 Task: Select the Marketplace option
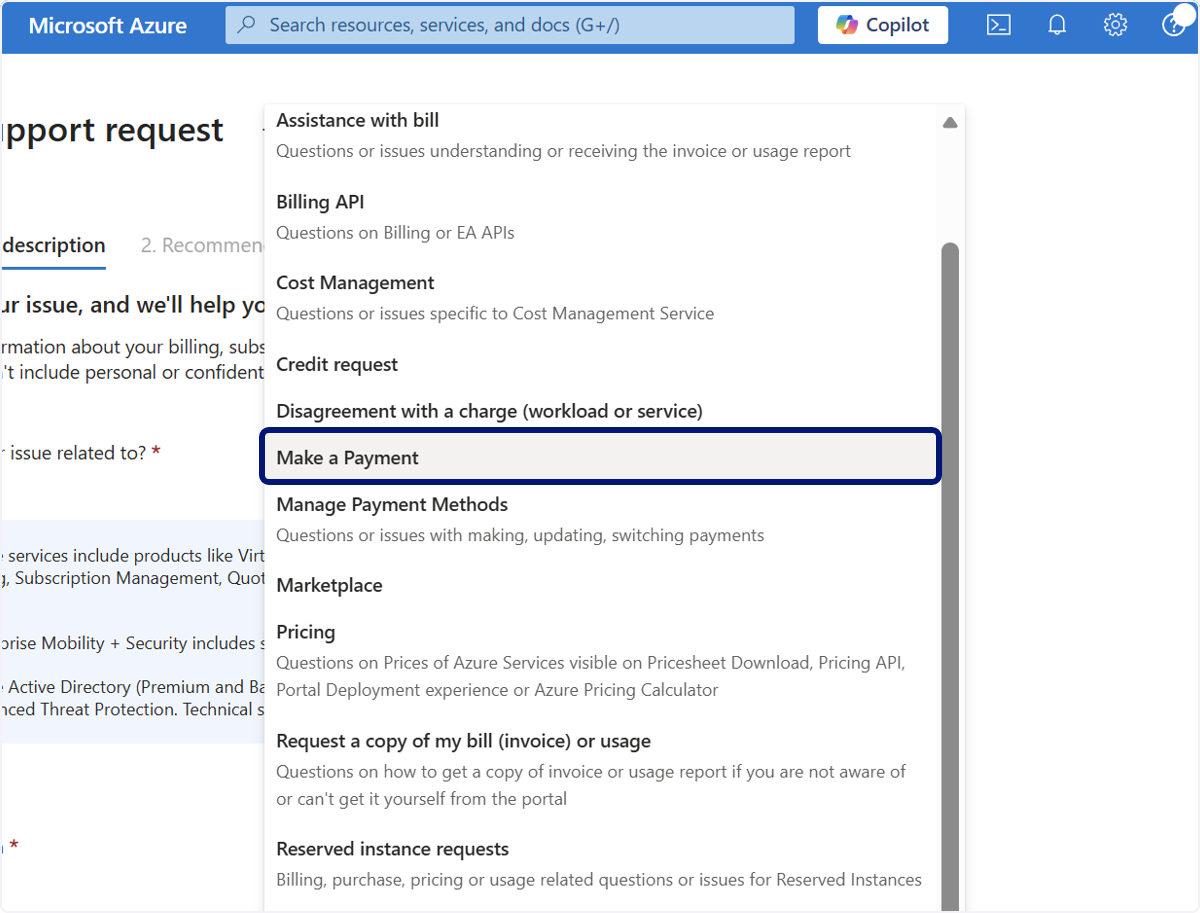pos(602,585)
